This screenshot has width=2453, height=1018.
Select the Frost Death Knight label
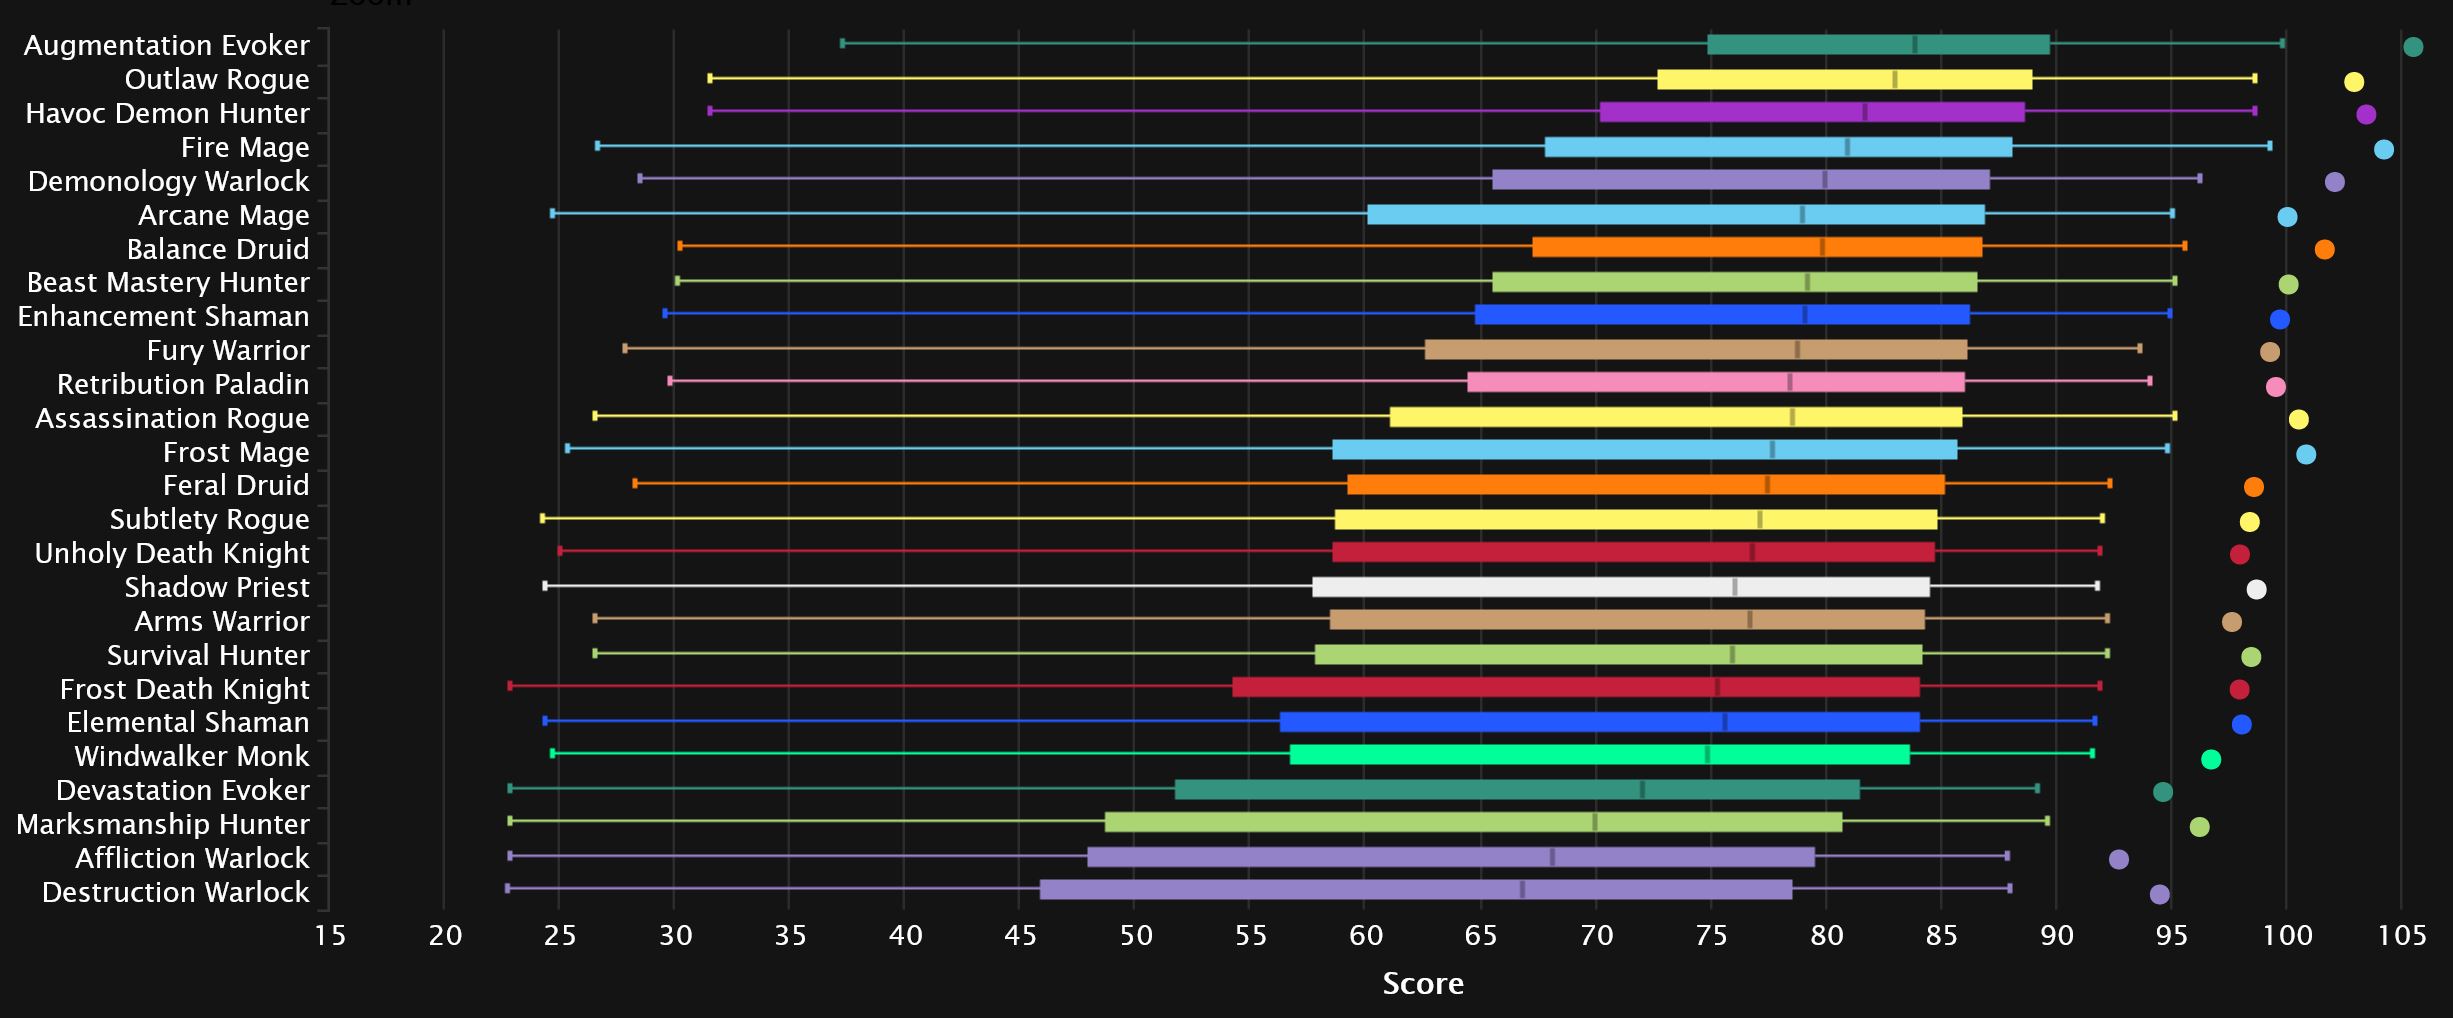pos(185,690)
